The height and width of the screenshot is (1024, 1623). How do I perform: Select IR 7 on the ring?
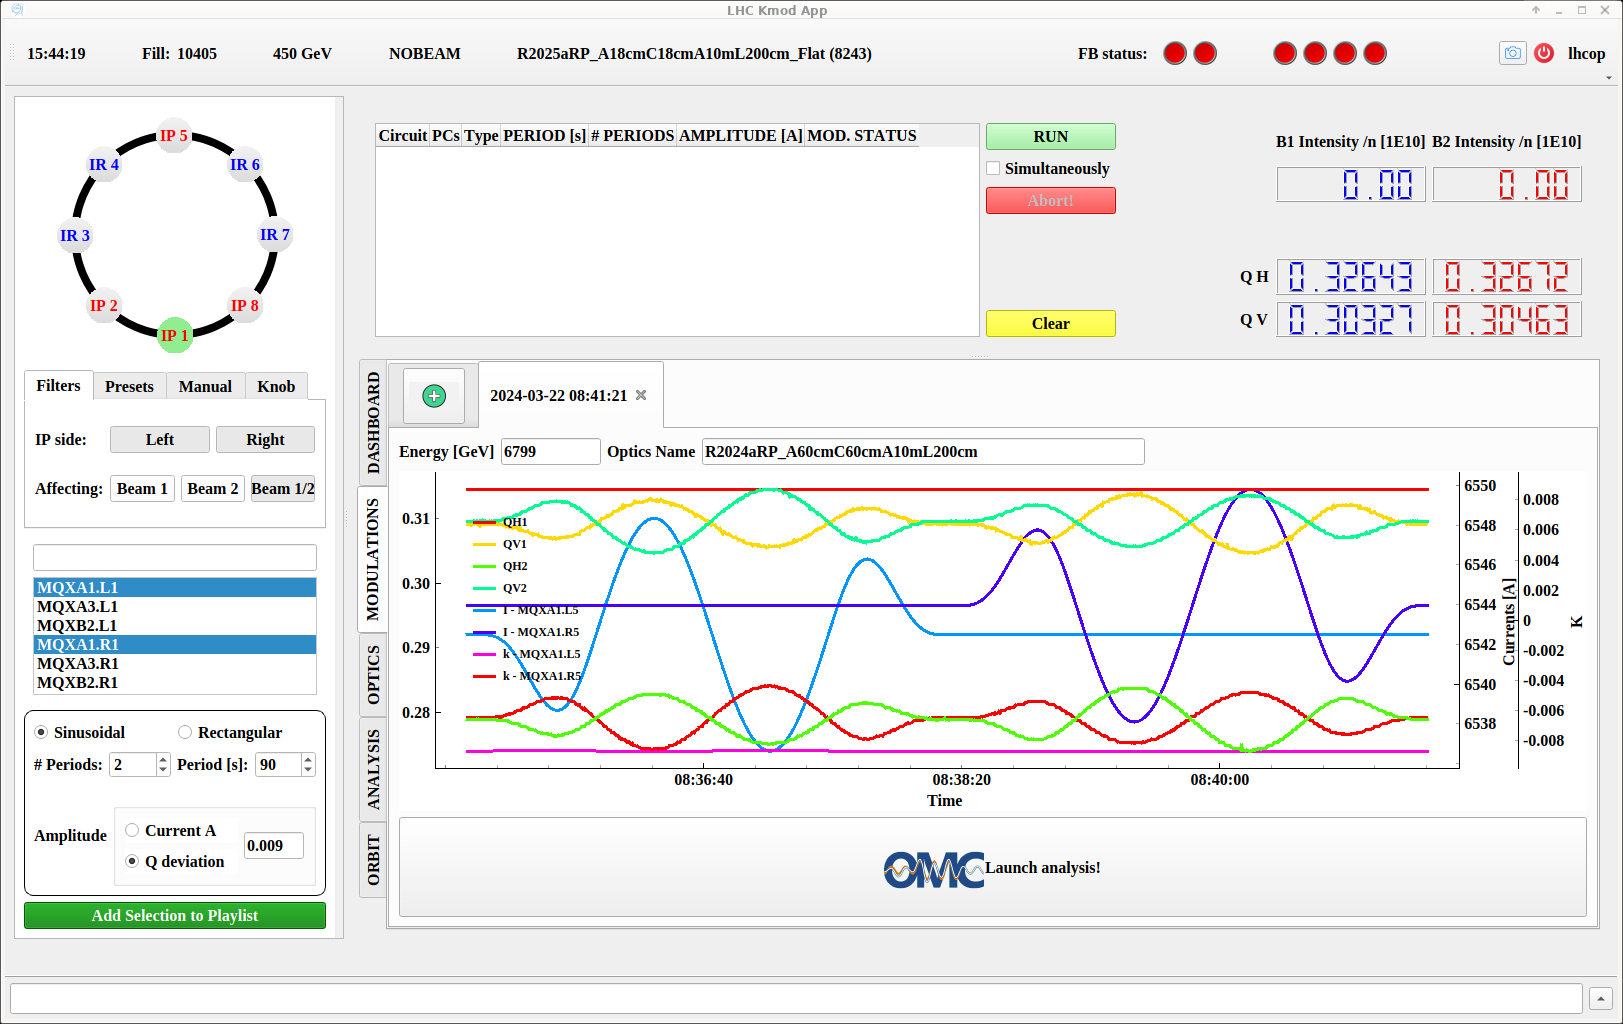click(x=274, y=234)
